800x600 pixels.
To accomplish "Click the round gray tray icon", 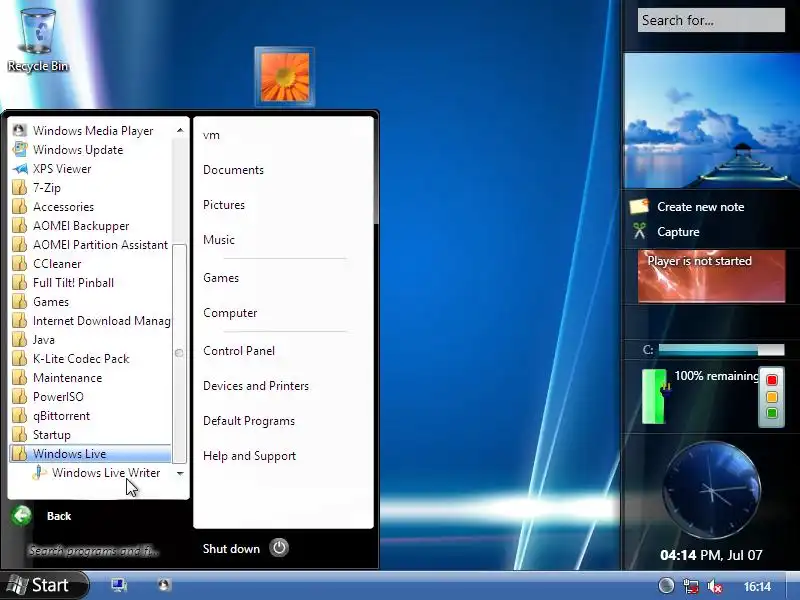I will [666, 585].
